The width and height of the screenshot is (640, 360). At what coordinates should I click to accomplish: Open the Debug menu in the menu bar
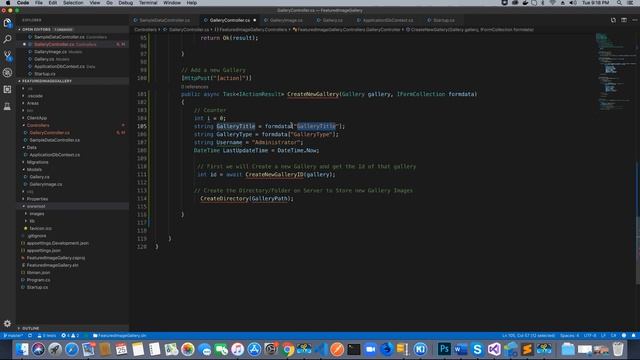[126, 3]
